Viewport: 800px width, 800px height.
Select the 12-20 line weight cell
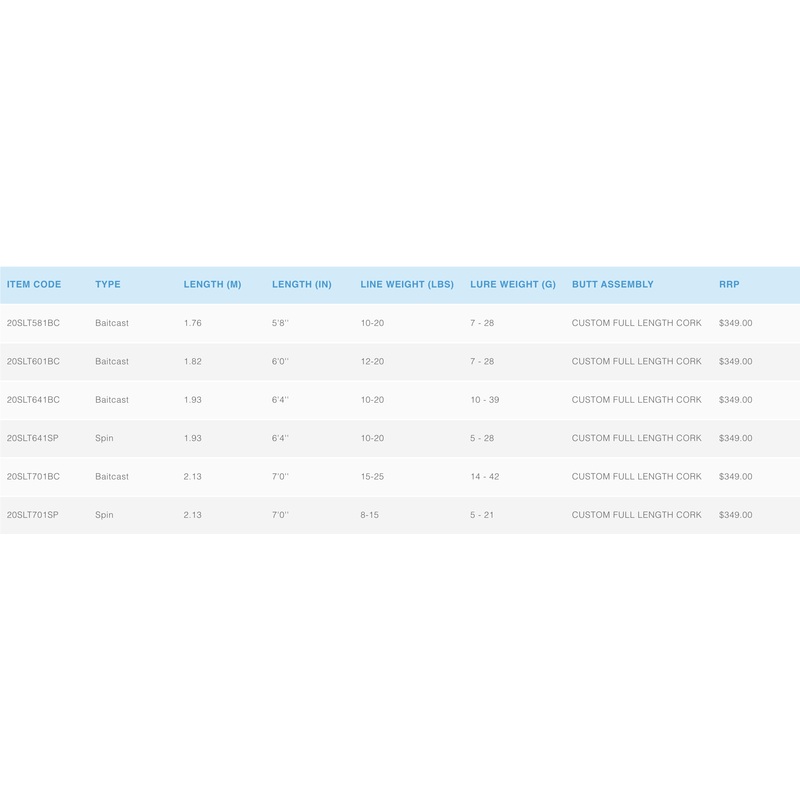tap(372, 362)
